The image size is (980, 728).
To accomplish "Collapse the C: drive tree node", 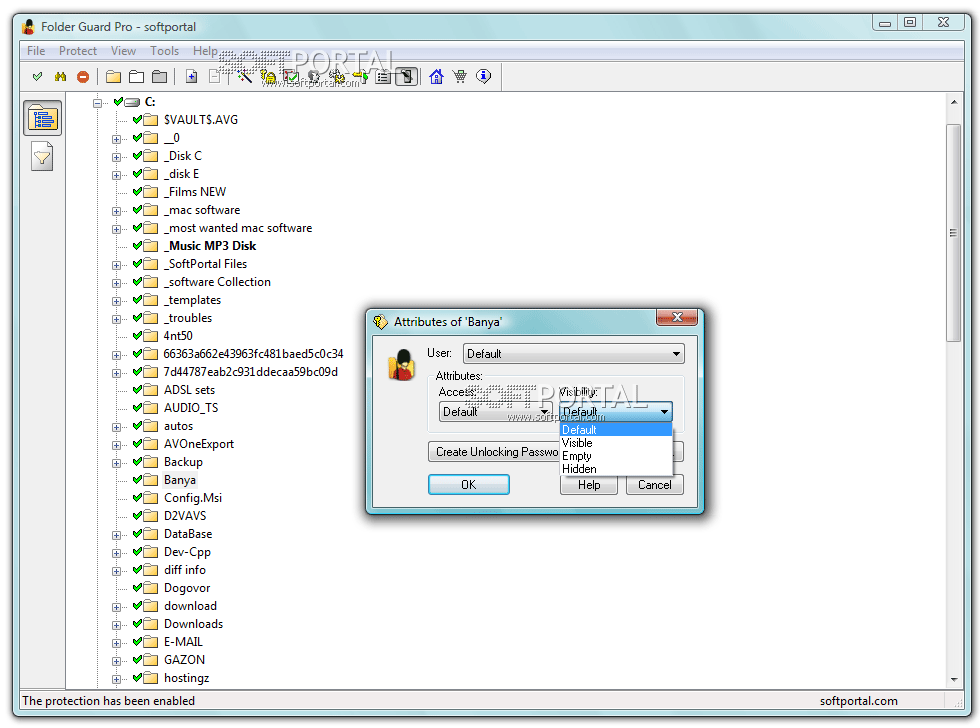I will [98, 102].
